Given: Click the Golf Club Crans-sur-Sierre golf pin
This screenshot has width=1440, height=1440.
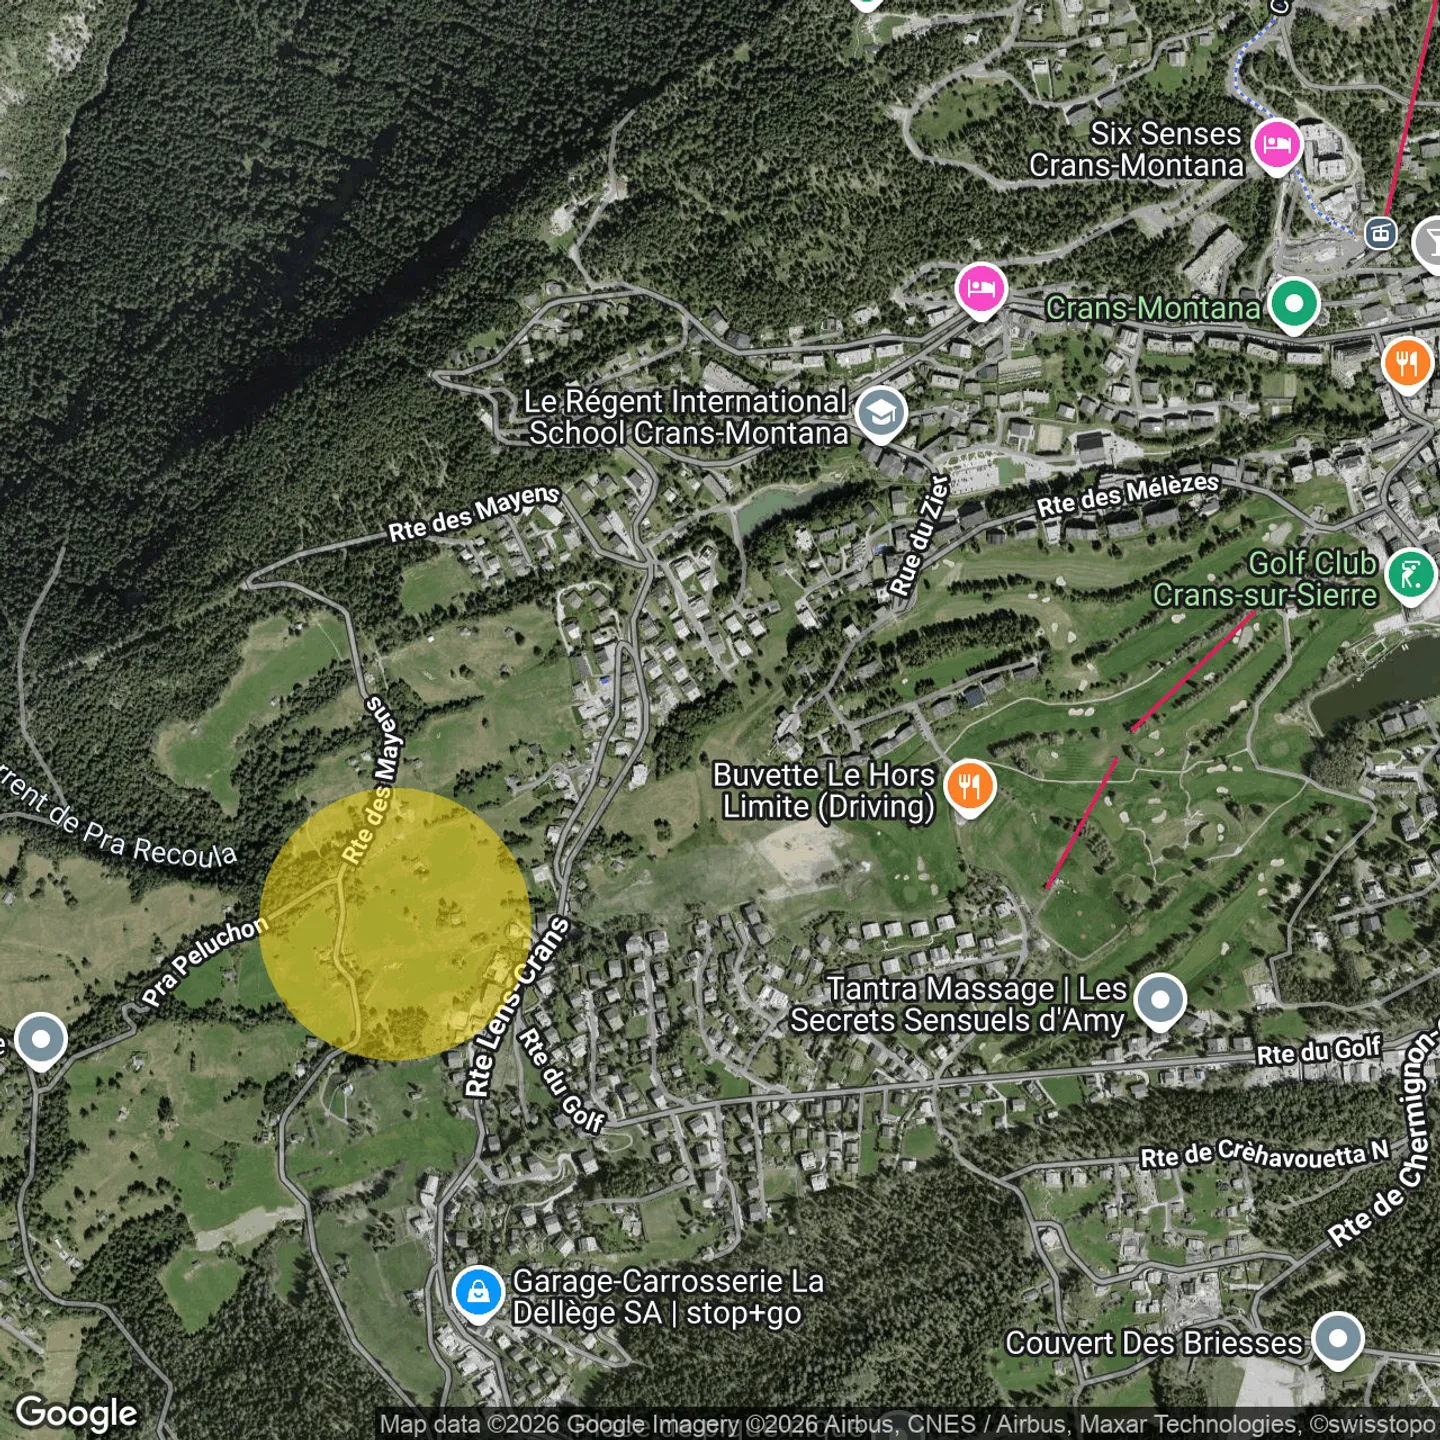Looking at the screenshot, I should tap(1411, 576).
